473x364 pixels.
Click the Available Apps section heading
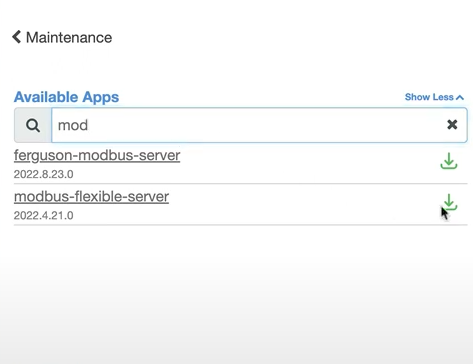tap(66, 97)
